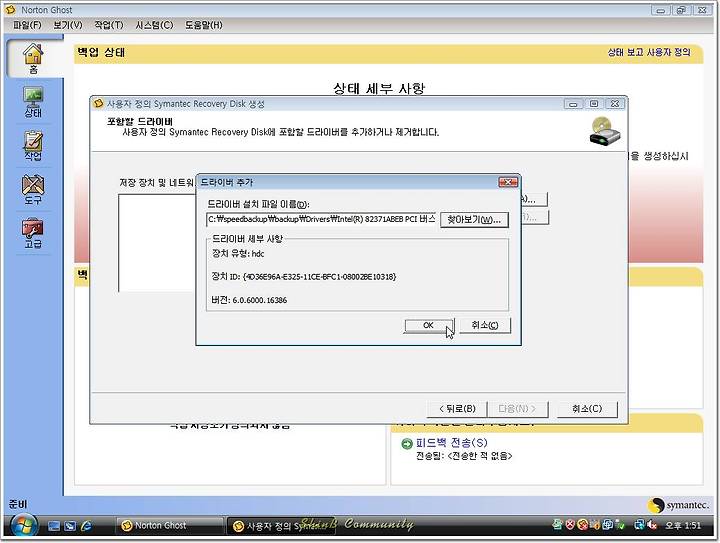
Task: Click the 상태 세부 사항 heading
Action: 379,88
